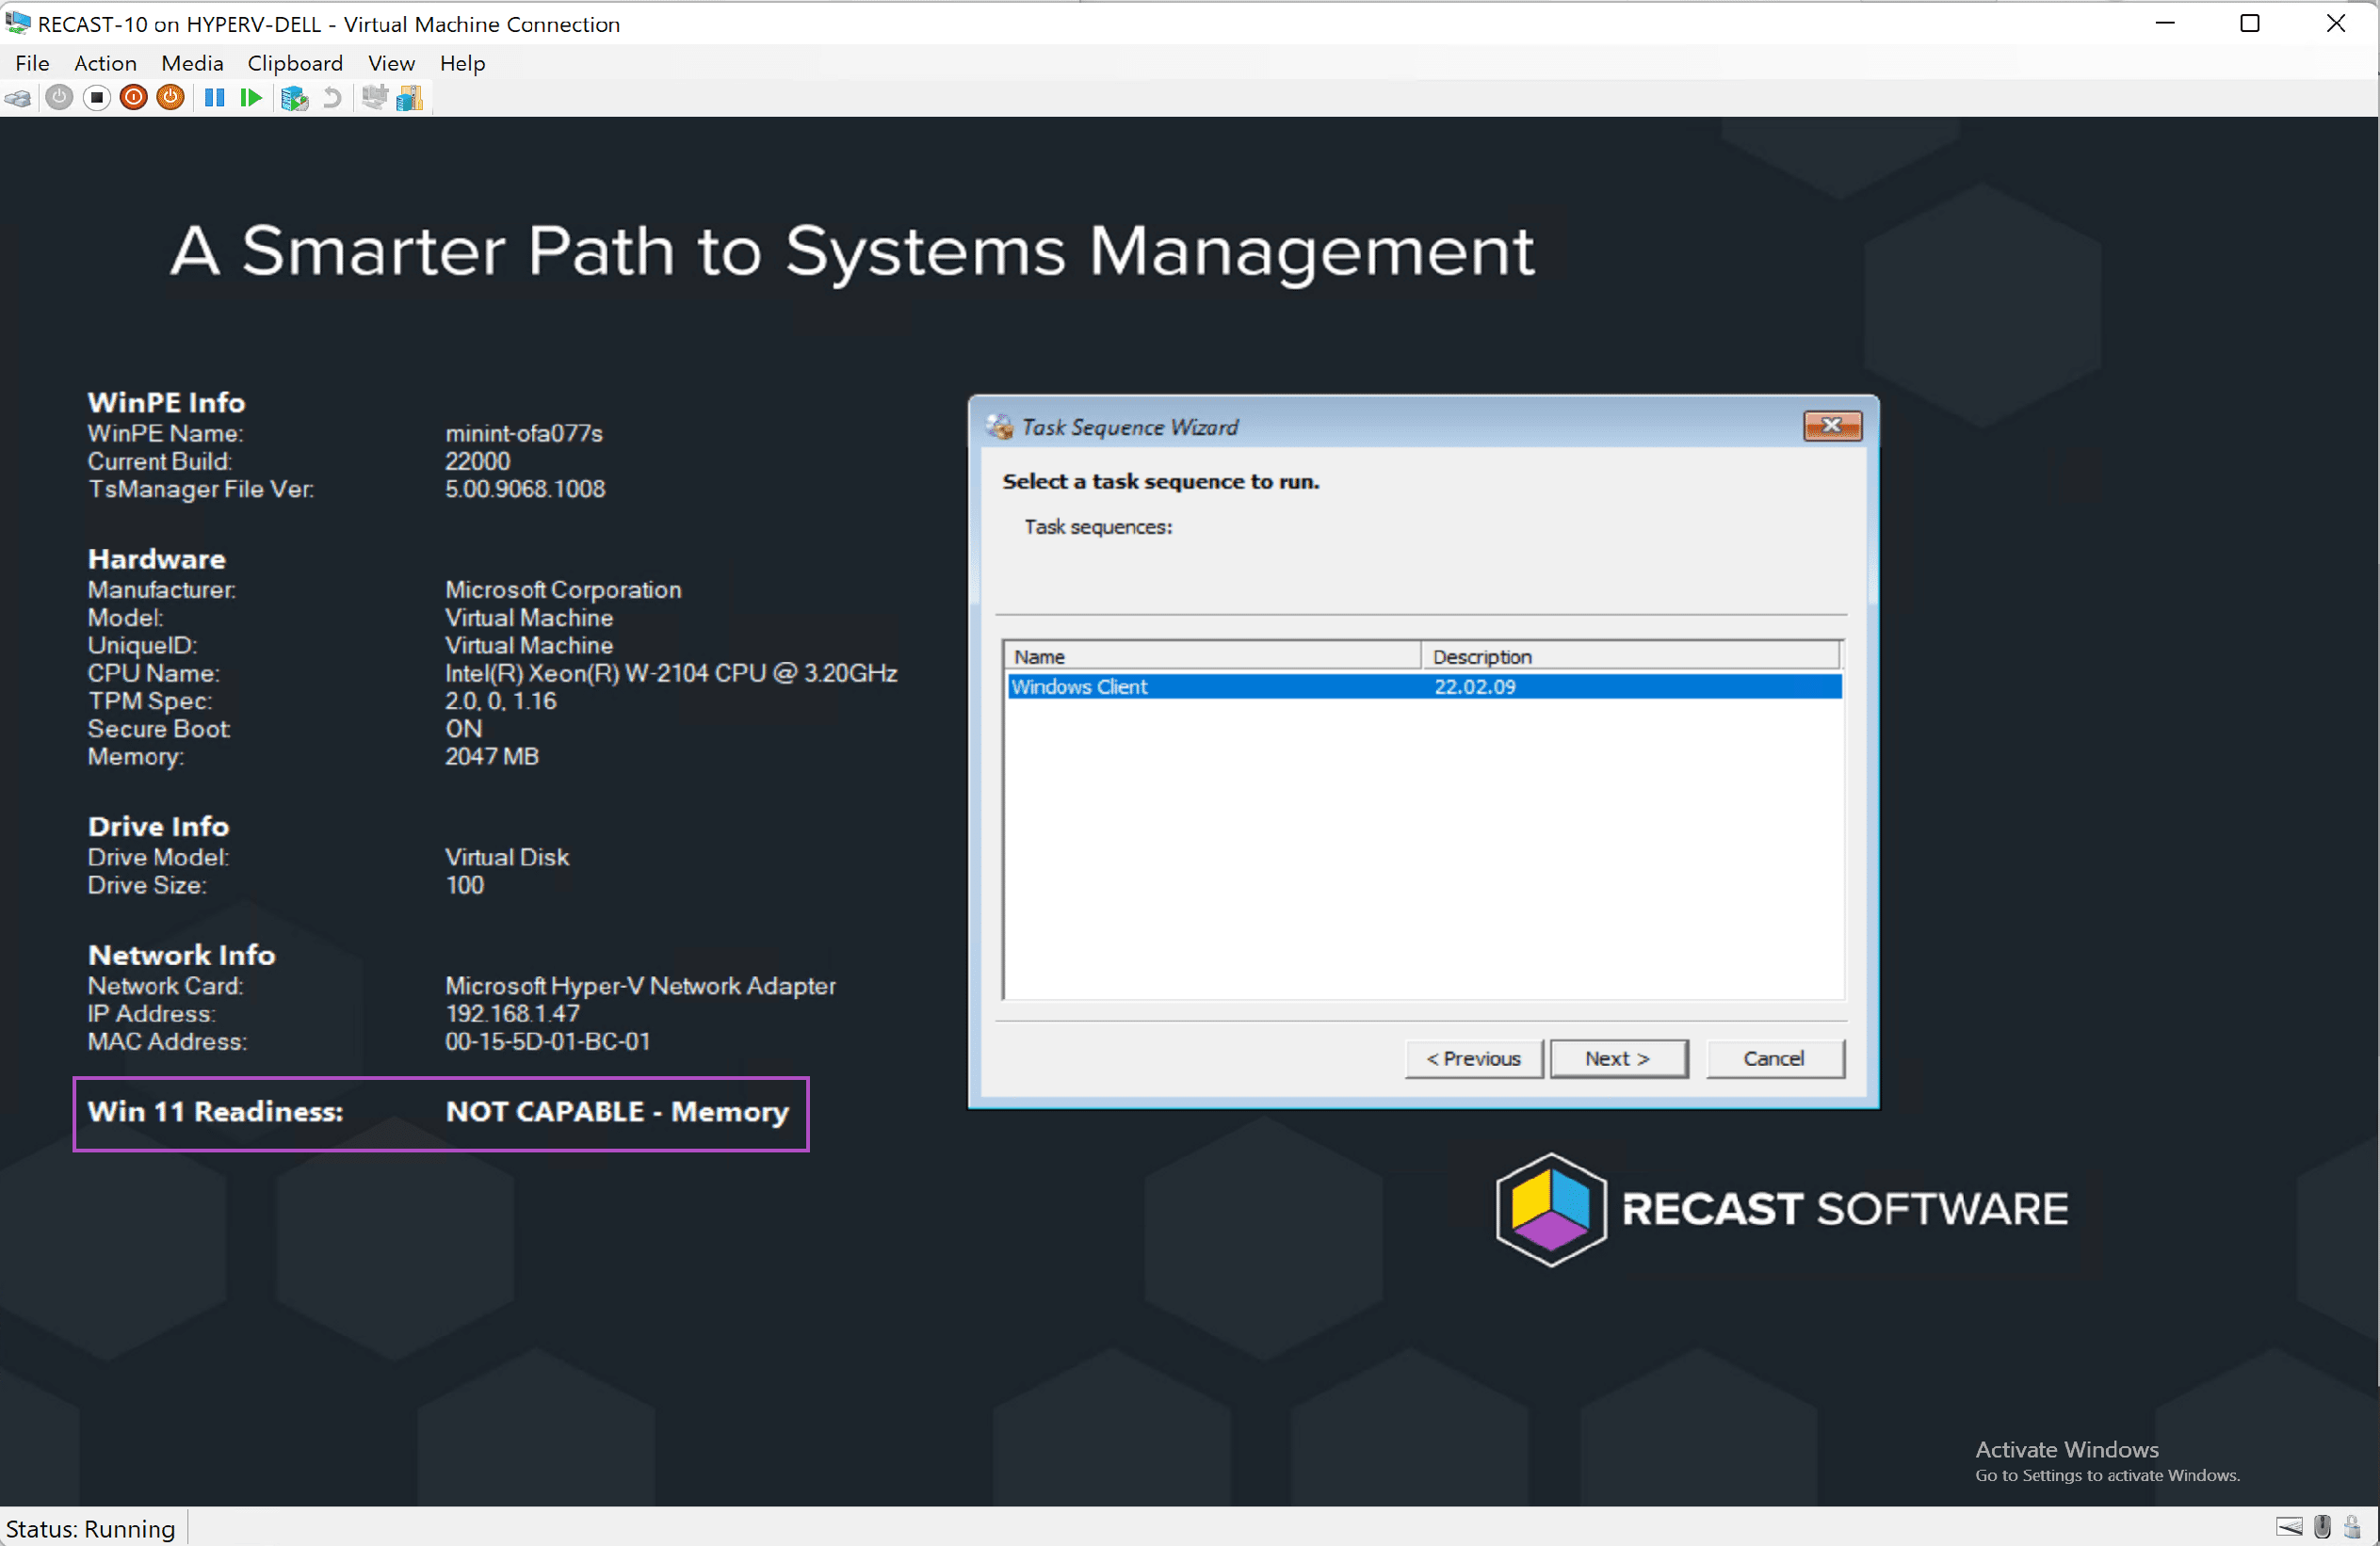The image size is (2380, 1546).
Task: Open the Media menu
Action: [192, 63]
